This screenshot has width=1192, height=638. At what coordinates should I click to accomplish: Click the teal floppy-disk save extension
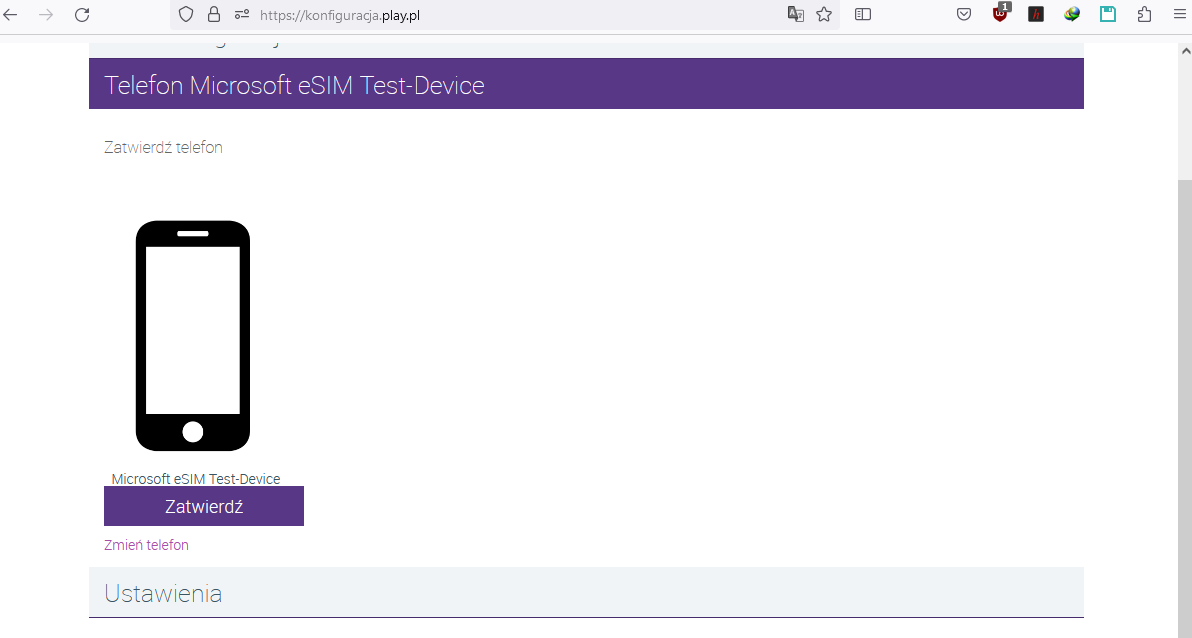[1108, 14]
